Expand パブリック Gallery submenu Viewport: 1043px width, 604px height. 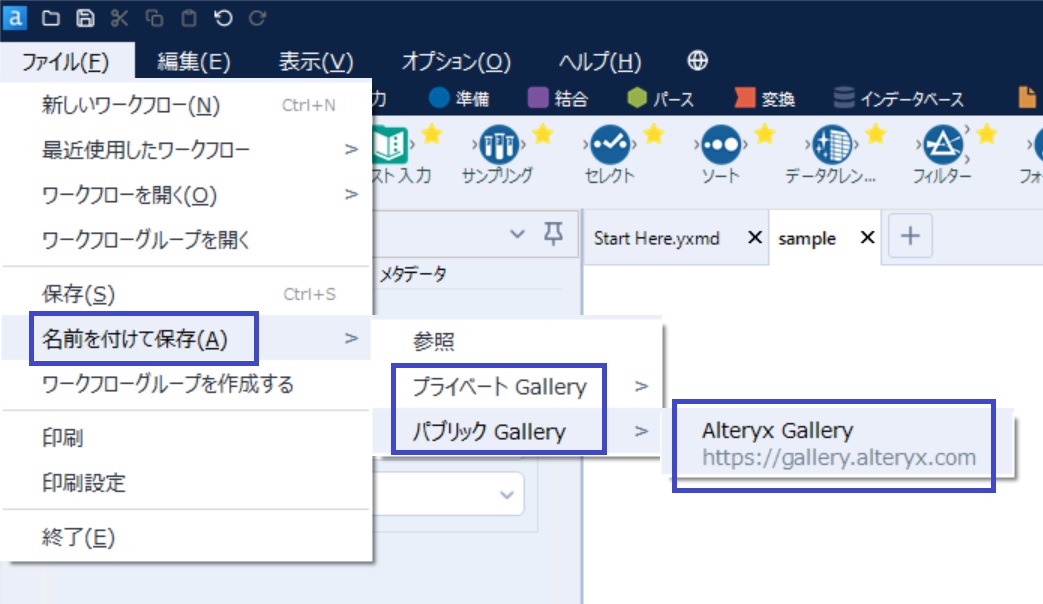click(641, 431)
